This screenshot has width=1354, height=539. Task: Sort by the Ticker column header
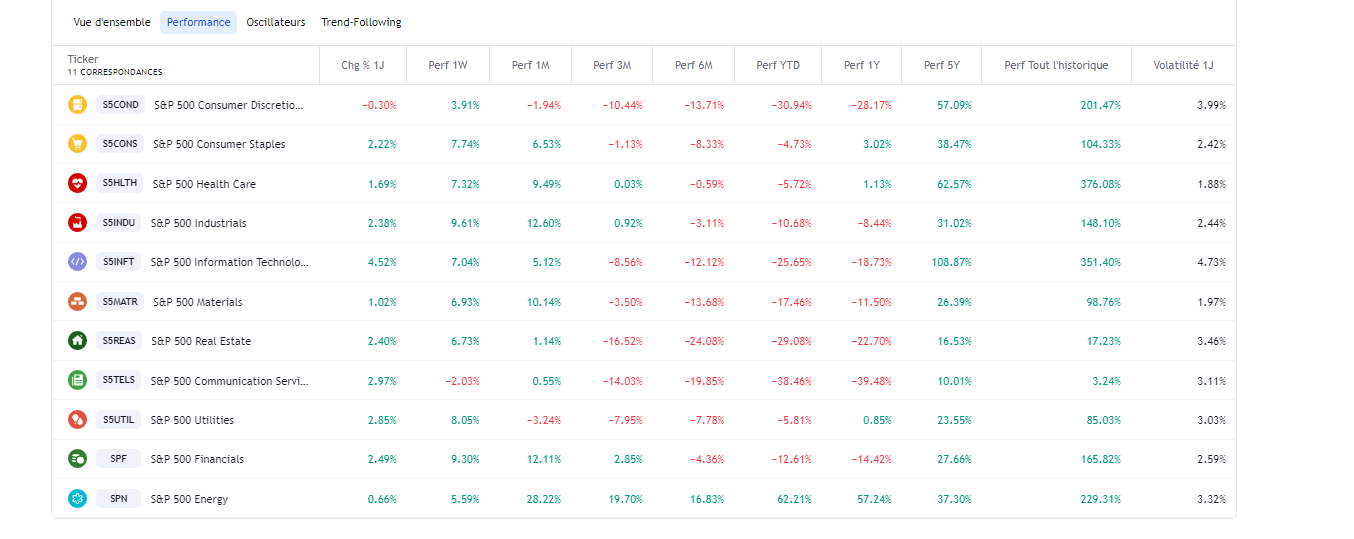[83, 60]
